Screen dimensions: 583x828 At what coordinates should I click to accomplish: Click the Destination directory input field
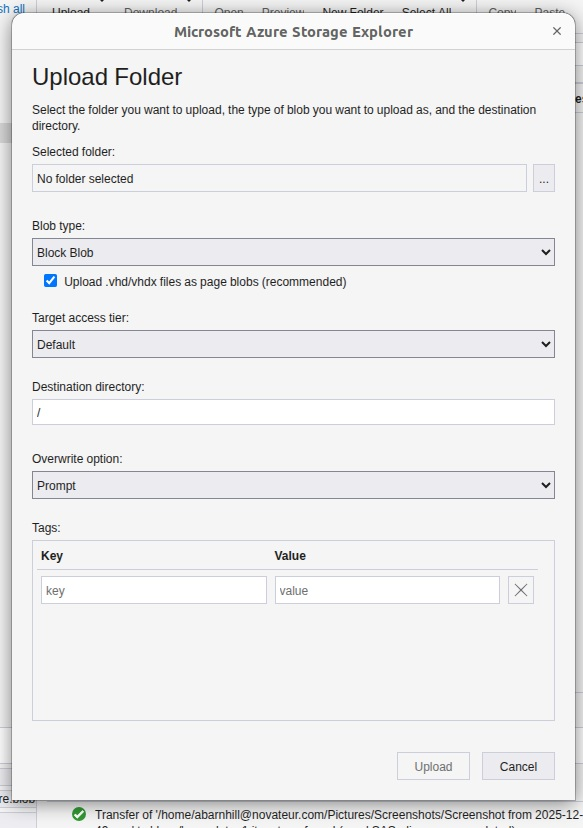pos(293,412)
